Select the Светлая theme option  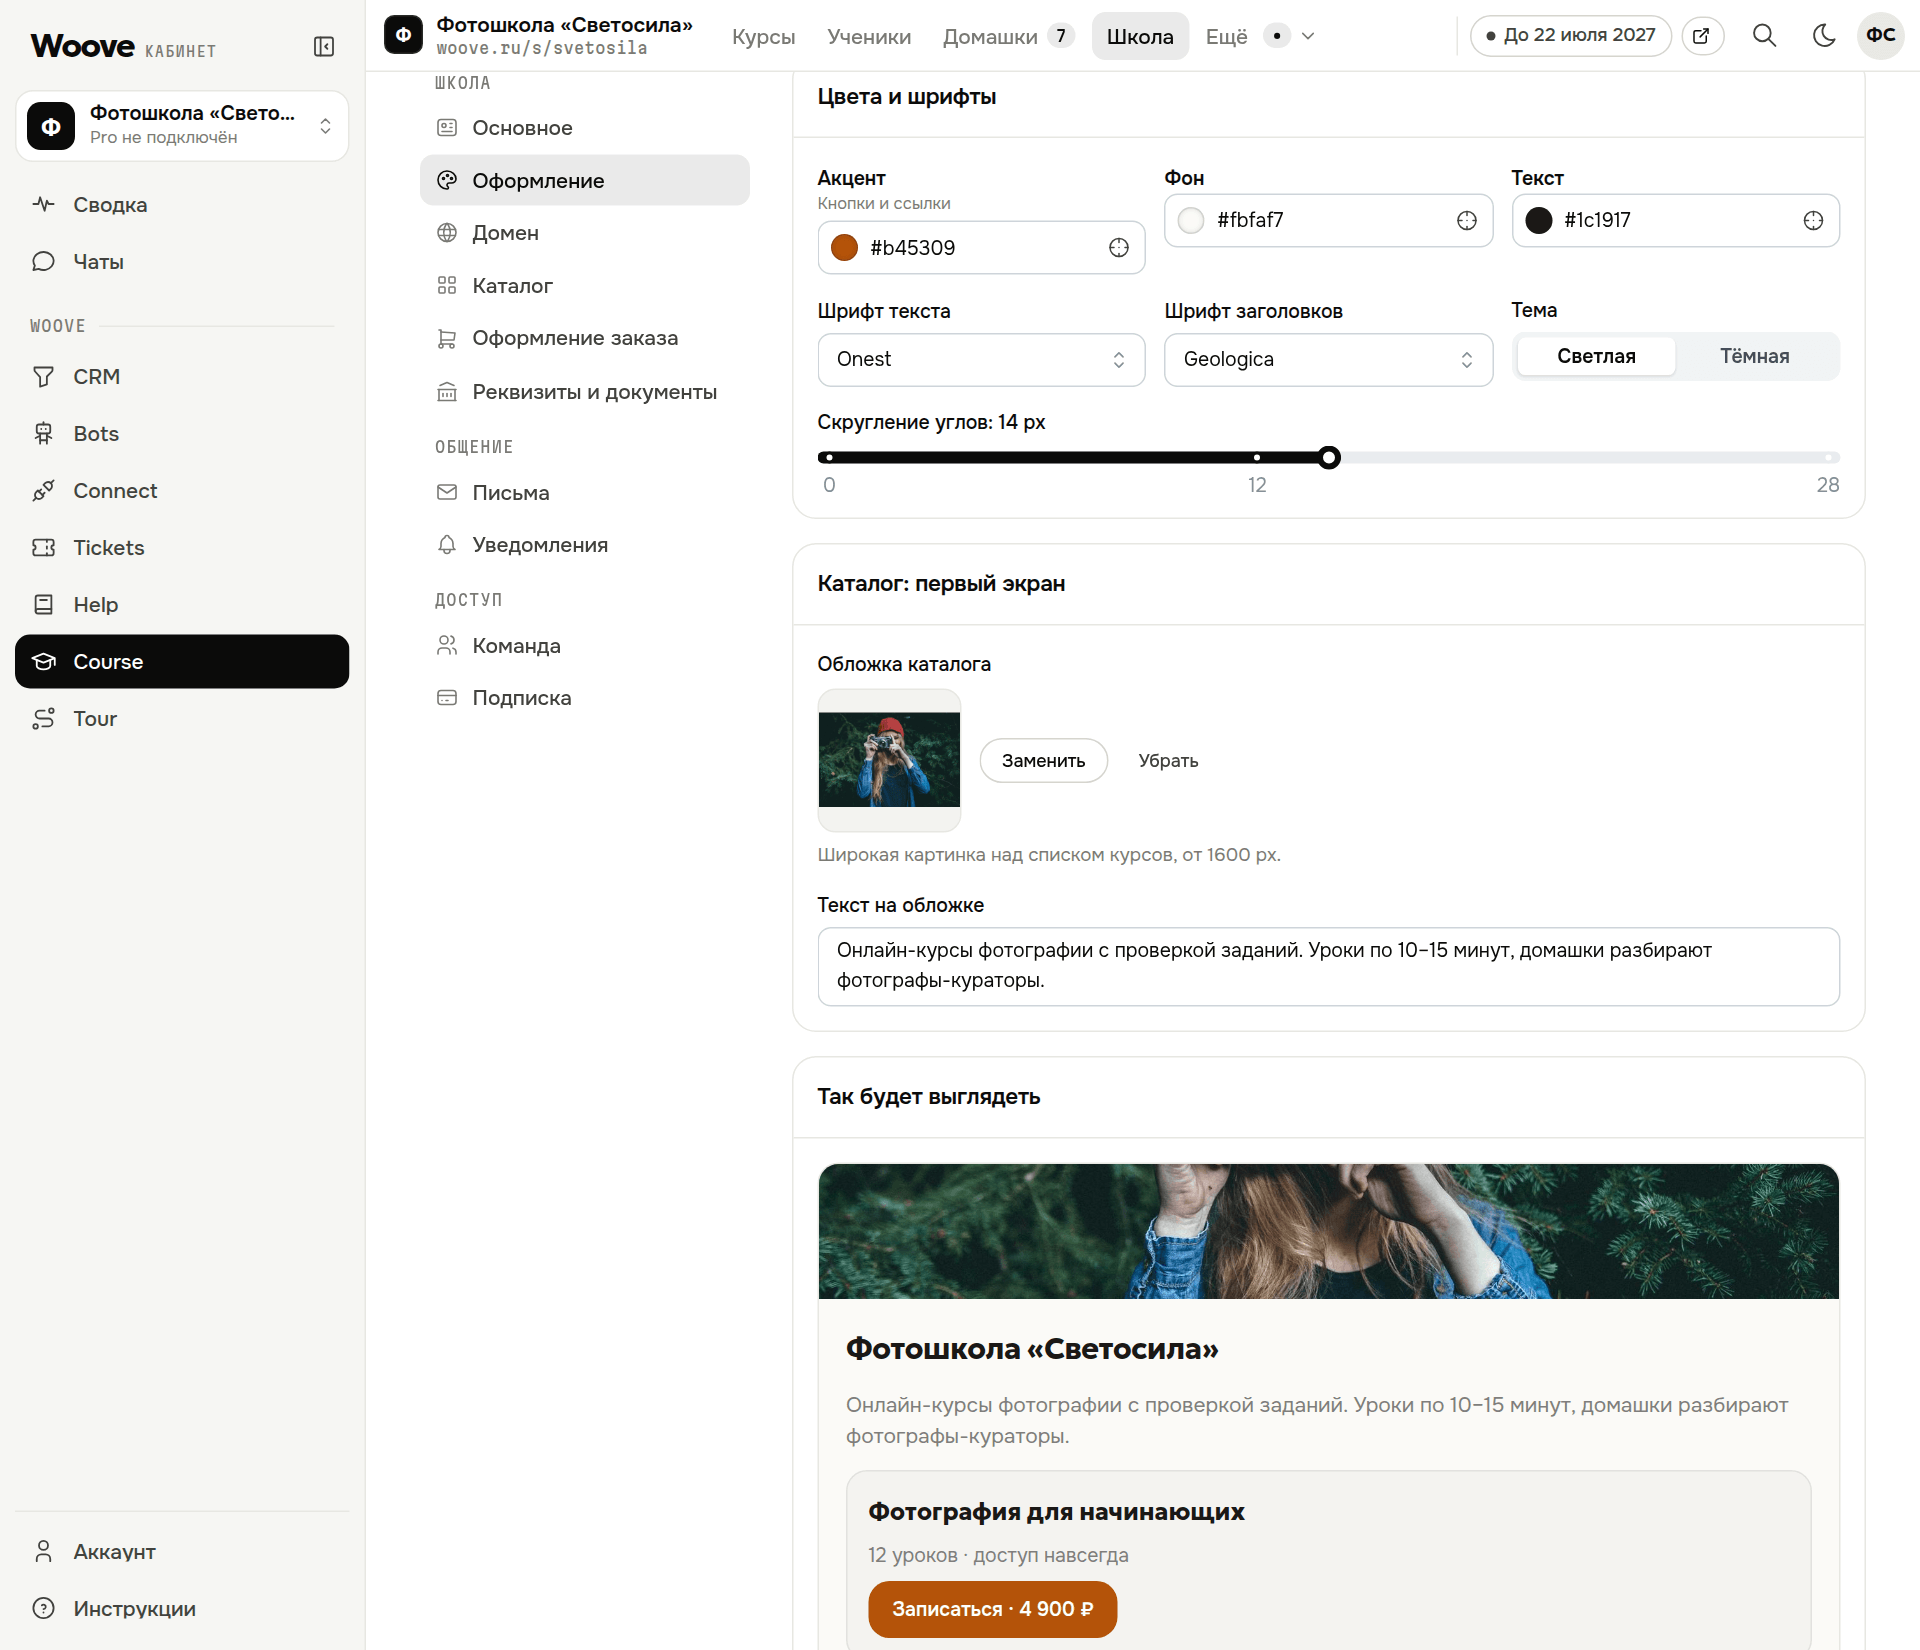pyautogui.click(x=1596, y=357)
